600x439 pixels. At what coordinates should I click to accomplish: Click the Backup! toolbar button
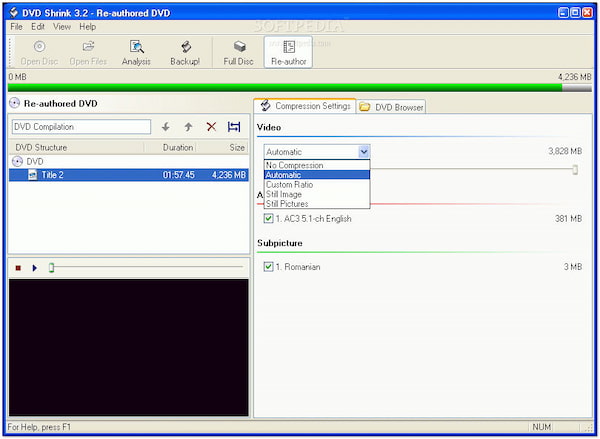[185, 52]
